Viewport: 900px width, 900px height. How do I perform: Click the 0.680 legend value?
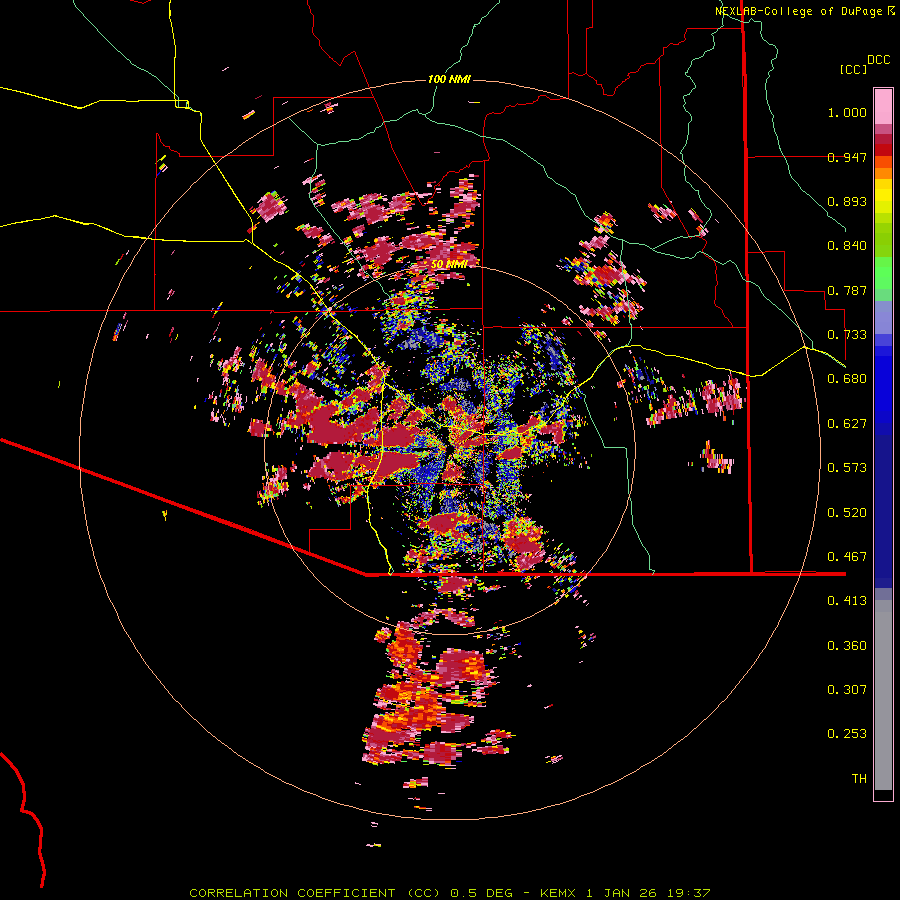[x=847, y=379]
